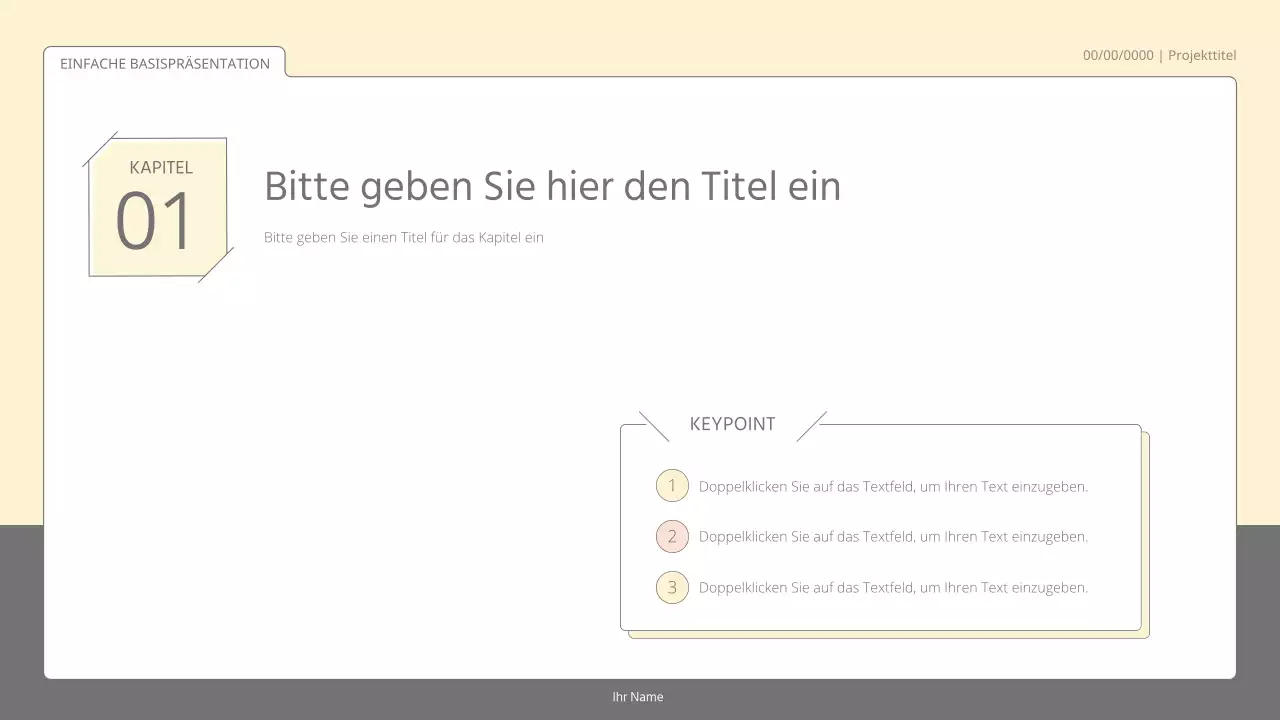Click the Ihr Name footer text
Image resolution: width=1280 pixels, height=720 pixels.
pos(637,696)
